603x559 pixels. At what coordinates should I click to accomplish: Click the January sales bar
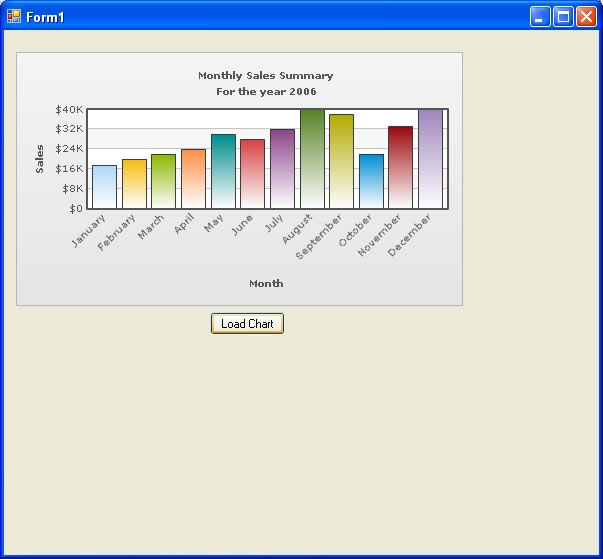click(104, 187)
